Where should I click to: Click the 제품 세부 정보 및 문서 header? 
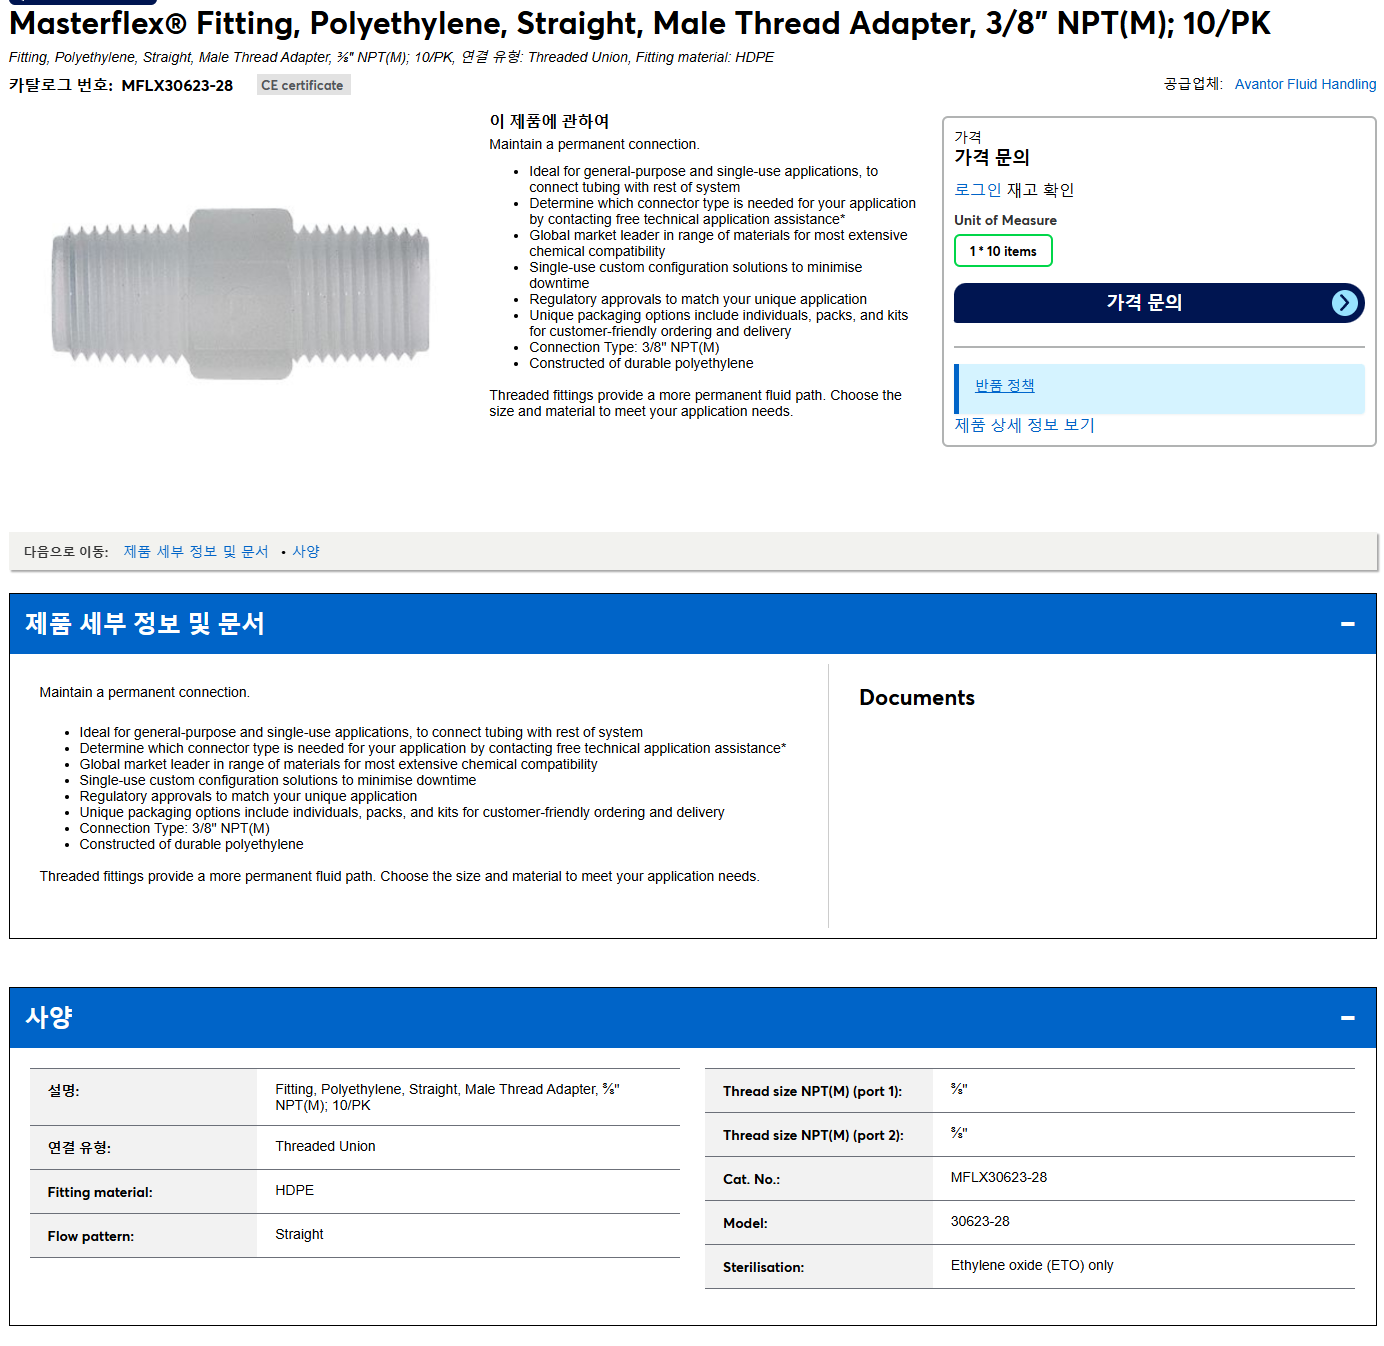pos(145,624)
